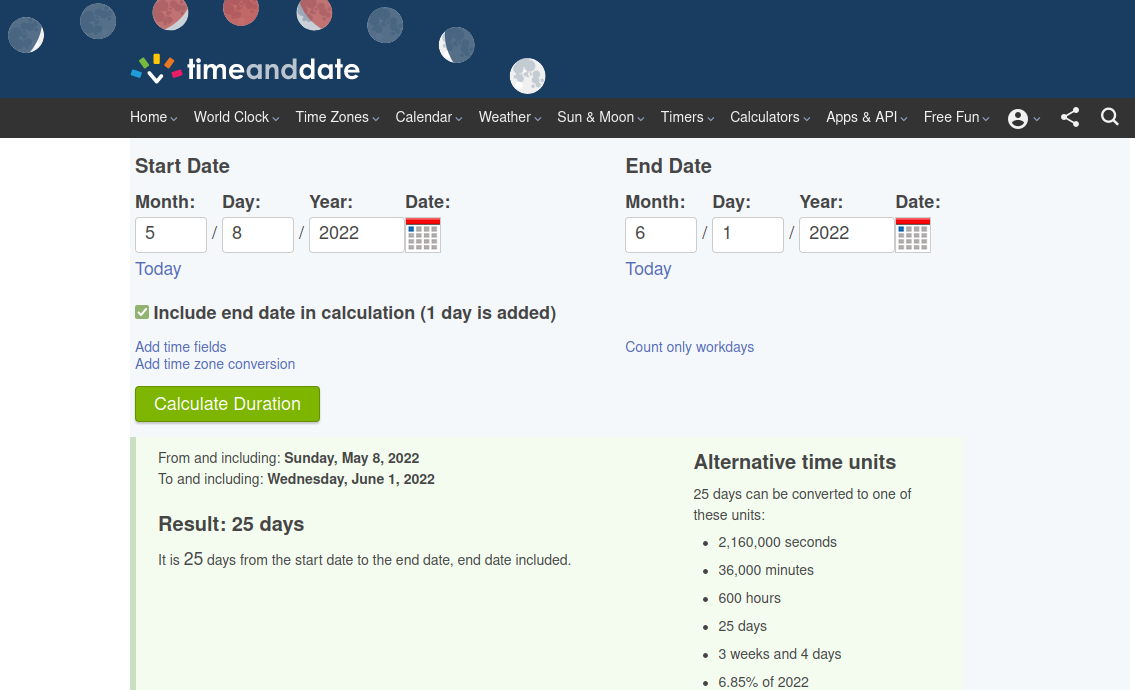The image size is (1135, 690).
Task: Click the timeanddate logo
Action: pos(245,70)
